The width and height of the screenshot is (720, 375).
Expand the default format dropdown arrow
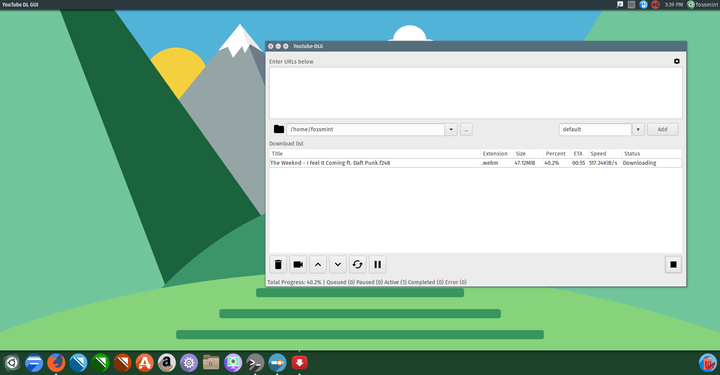click(638, 129)
